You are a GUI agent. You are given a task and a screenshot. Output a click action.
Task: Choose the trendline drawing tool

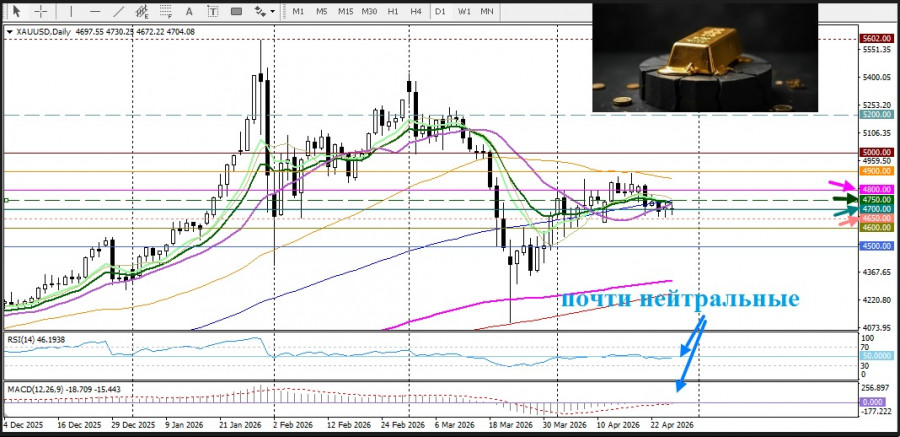(x=119, y=11)
